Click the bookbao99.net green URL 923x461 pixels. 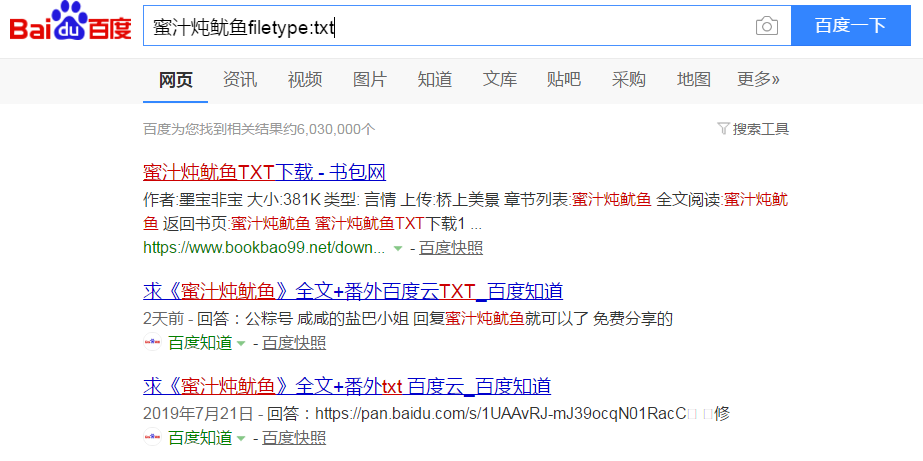pyautogui.click(x=264, y=248)
